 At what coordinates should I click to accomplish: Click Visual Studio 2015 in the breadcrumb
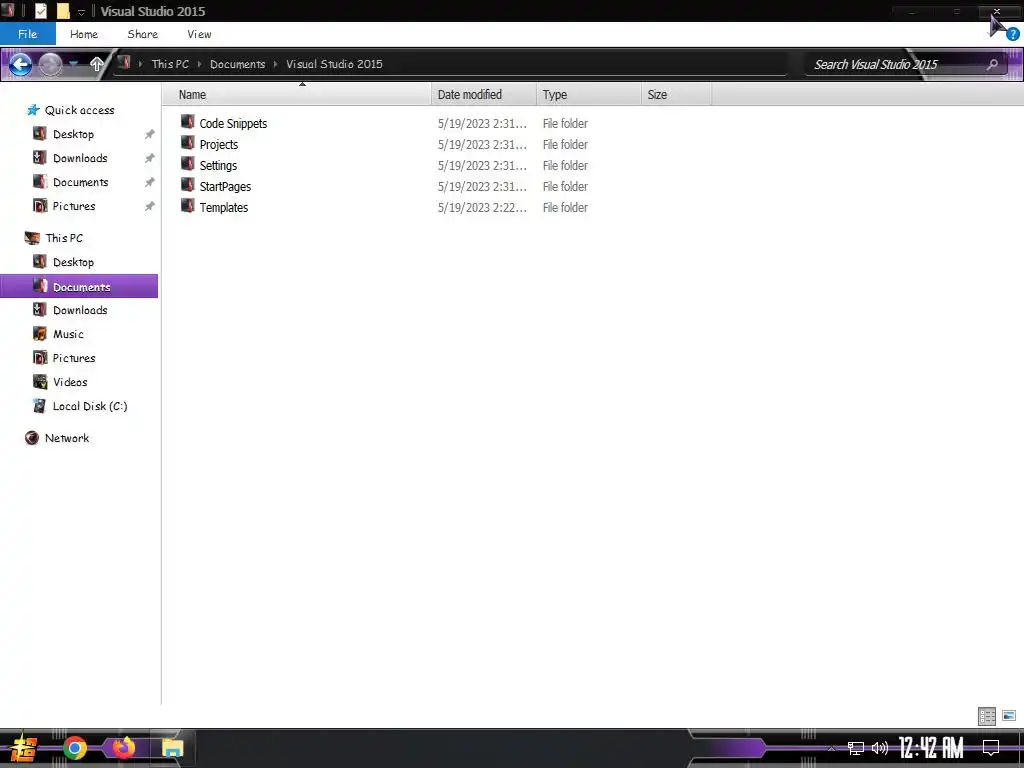coord(334,64)
